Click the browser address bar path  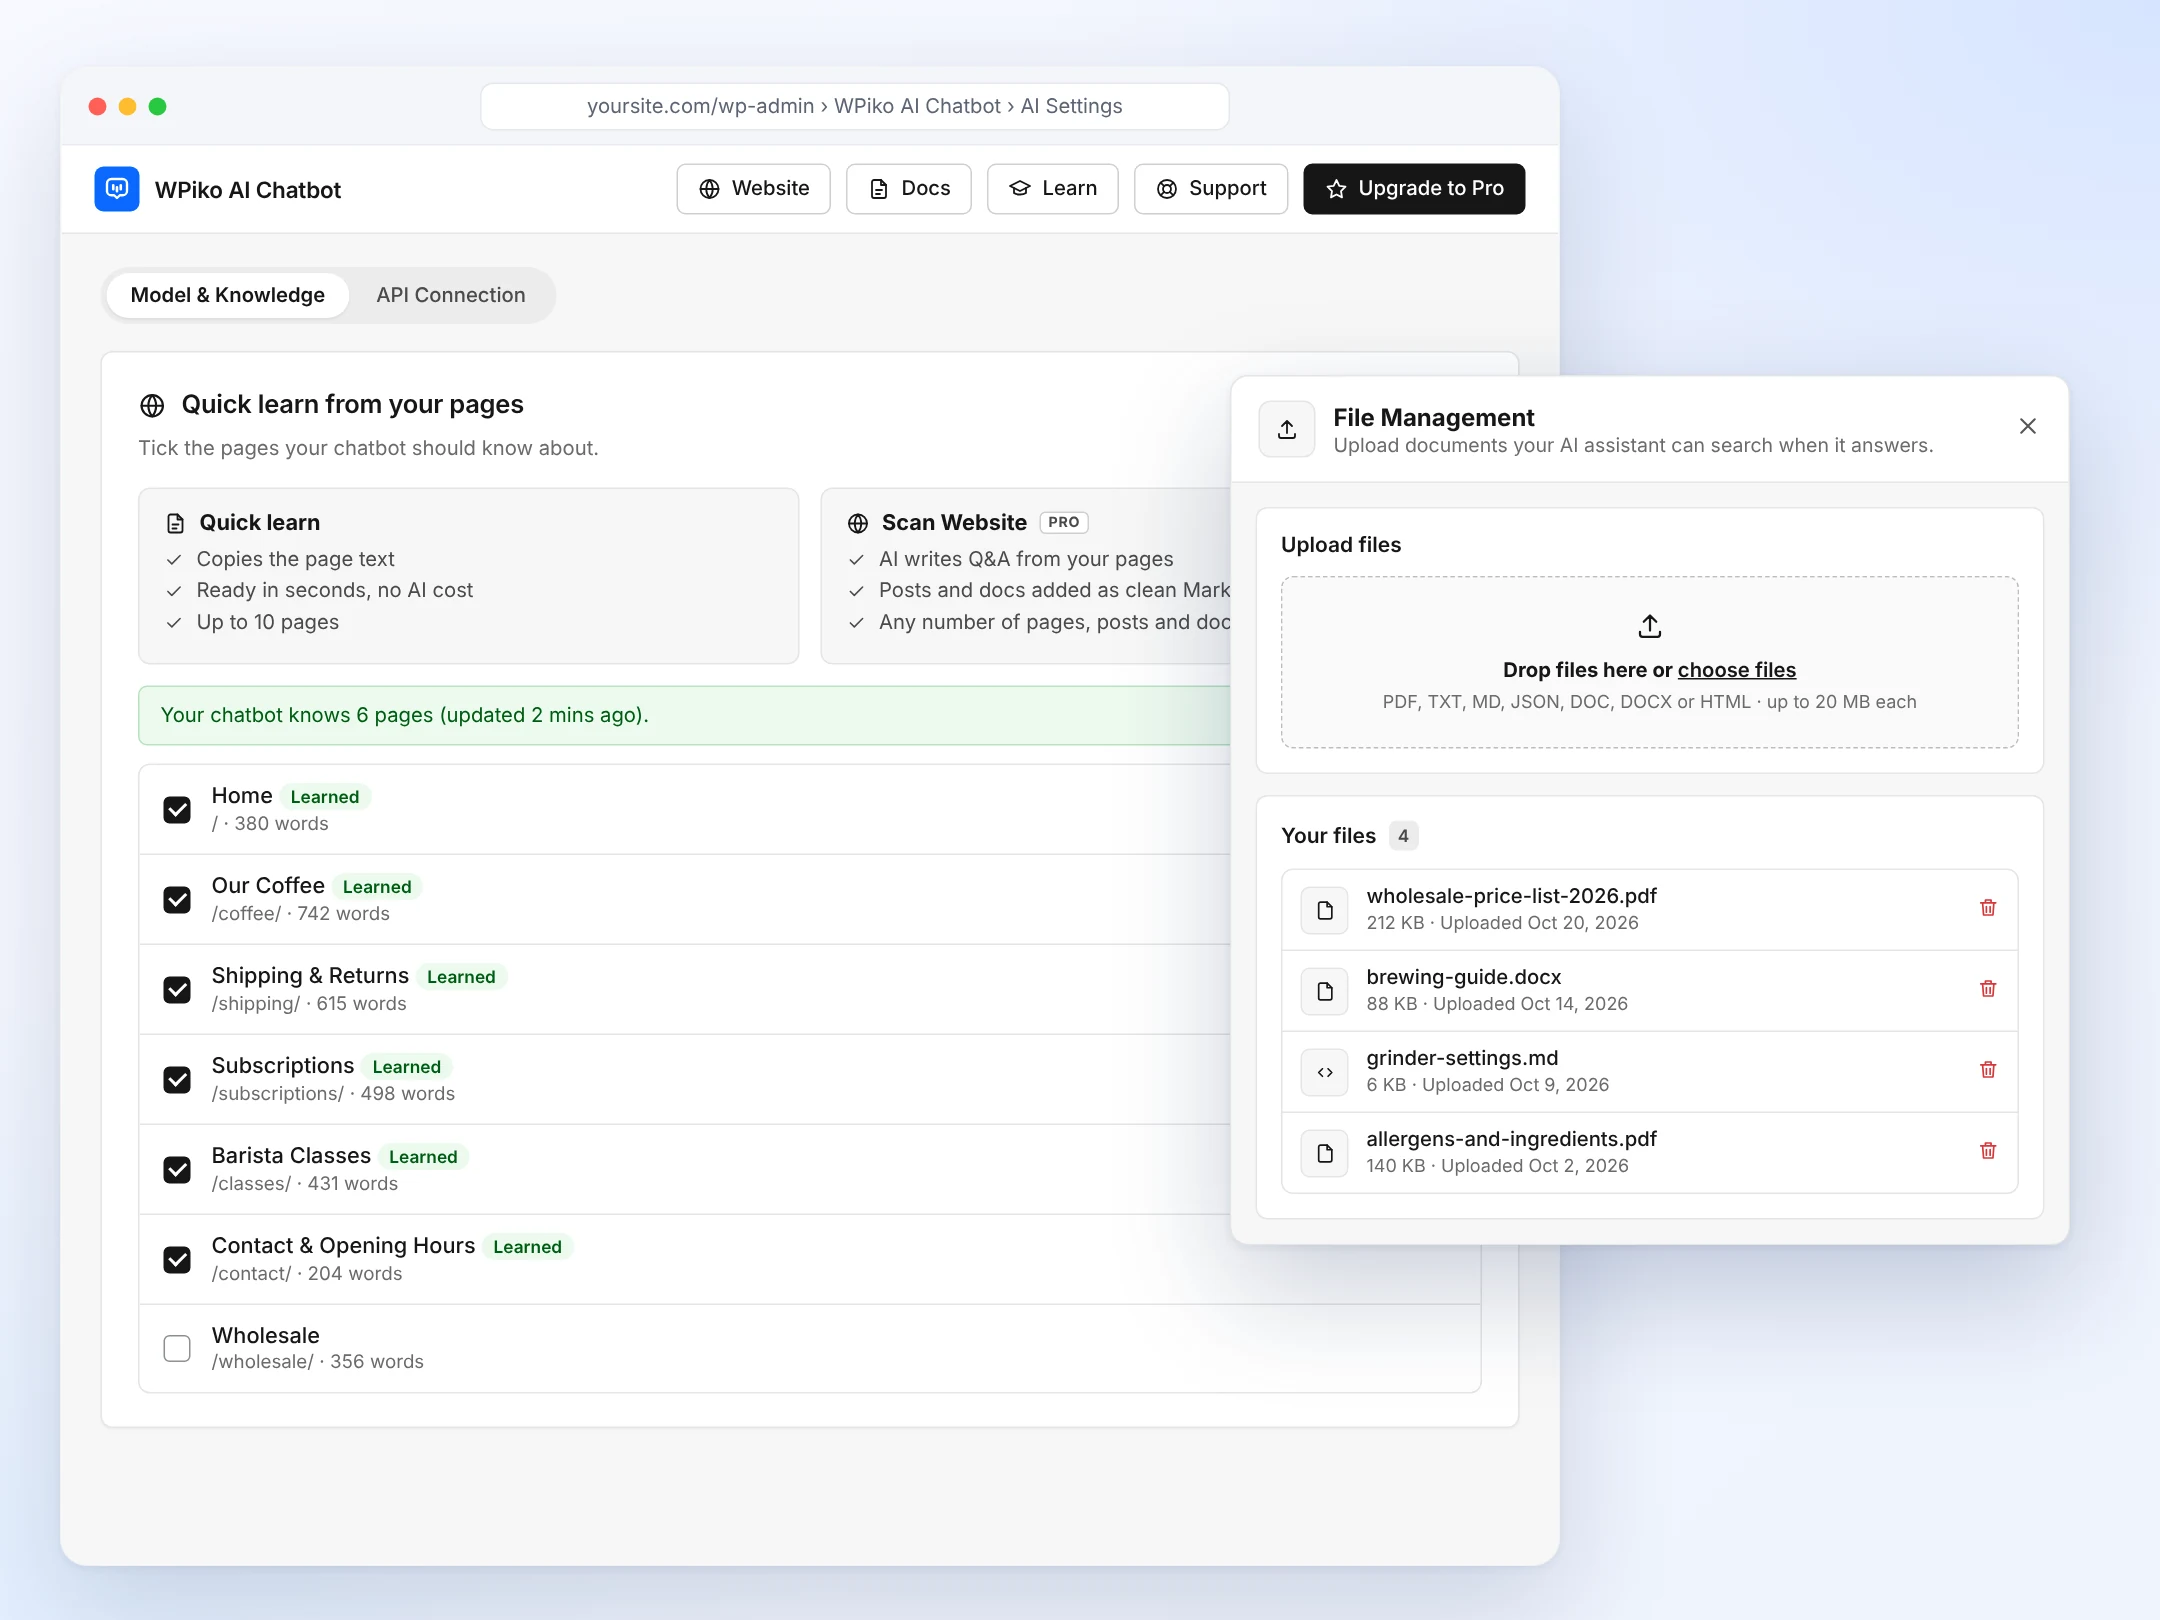(x=855, y=106)
